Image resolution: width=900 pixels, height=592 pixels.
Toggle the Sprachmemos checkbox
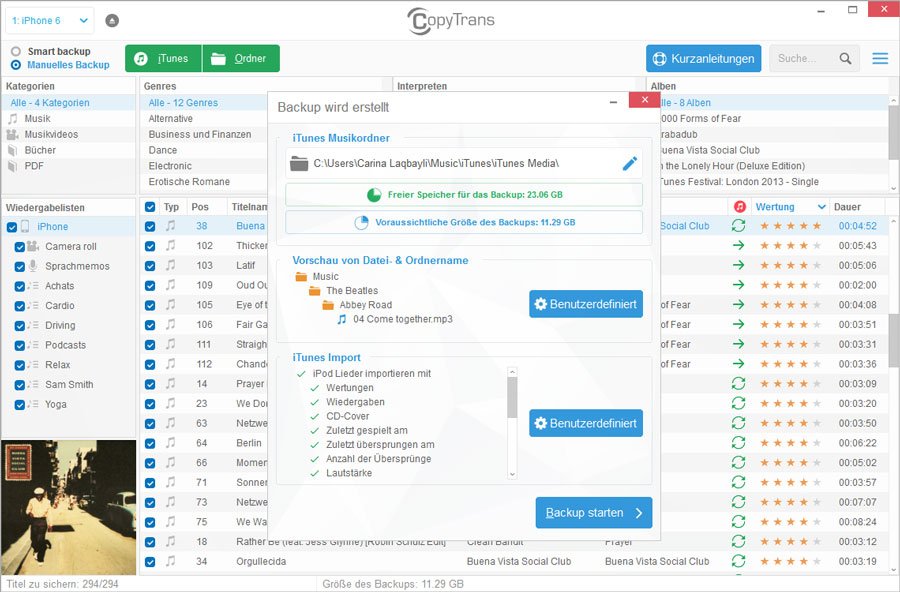pos(20,267)
